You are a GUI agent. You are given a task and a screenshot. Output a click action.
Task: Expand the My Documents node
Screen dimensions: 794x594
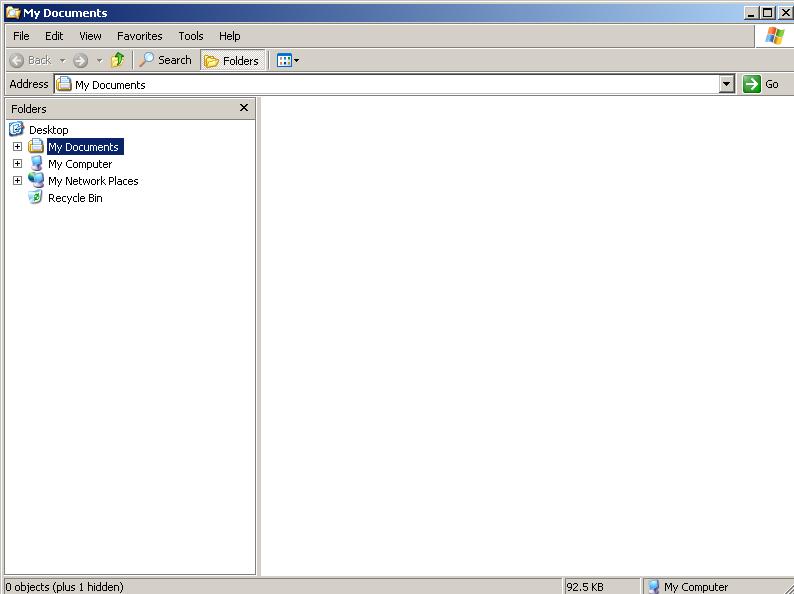click(17, 146)
